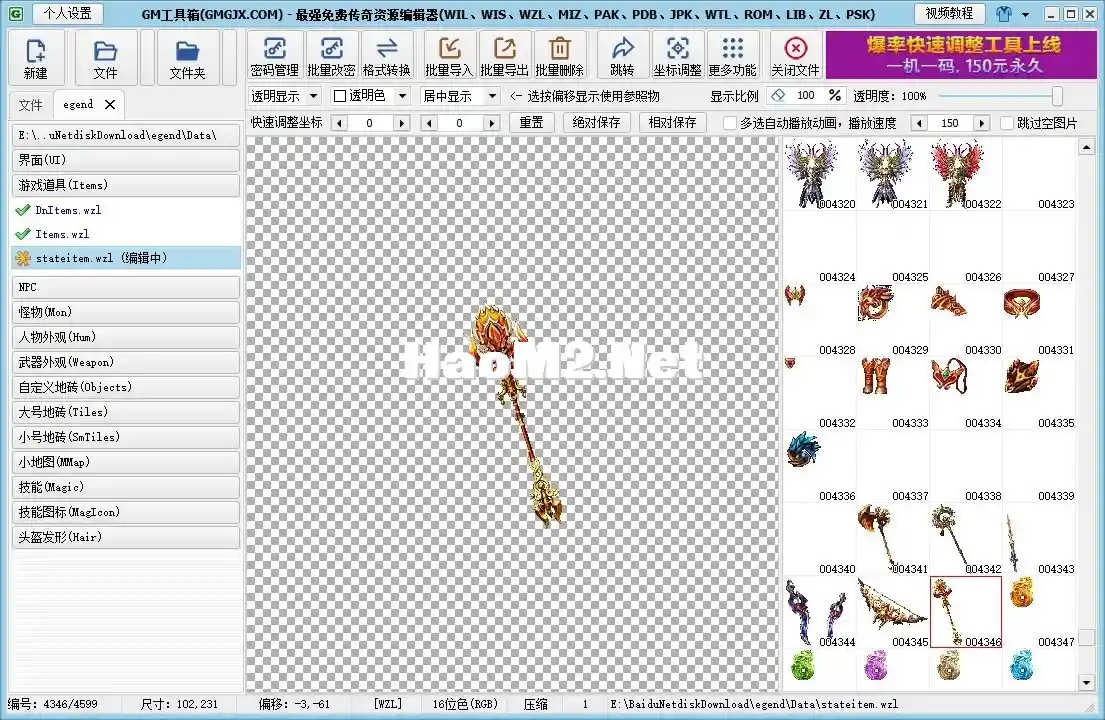
Task: Select thumbnail 004320
Action: pyautogui.click(x=820, y=175)
